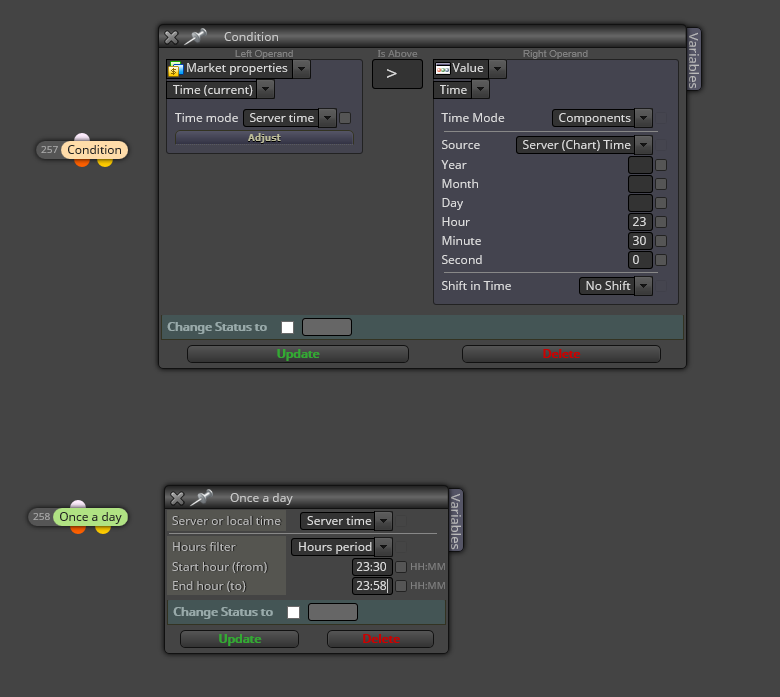Open the Hours period filter dropdown

pyautogui.click(x=342, y=547)
